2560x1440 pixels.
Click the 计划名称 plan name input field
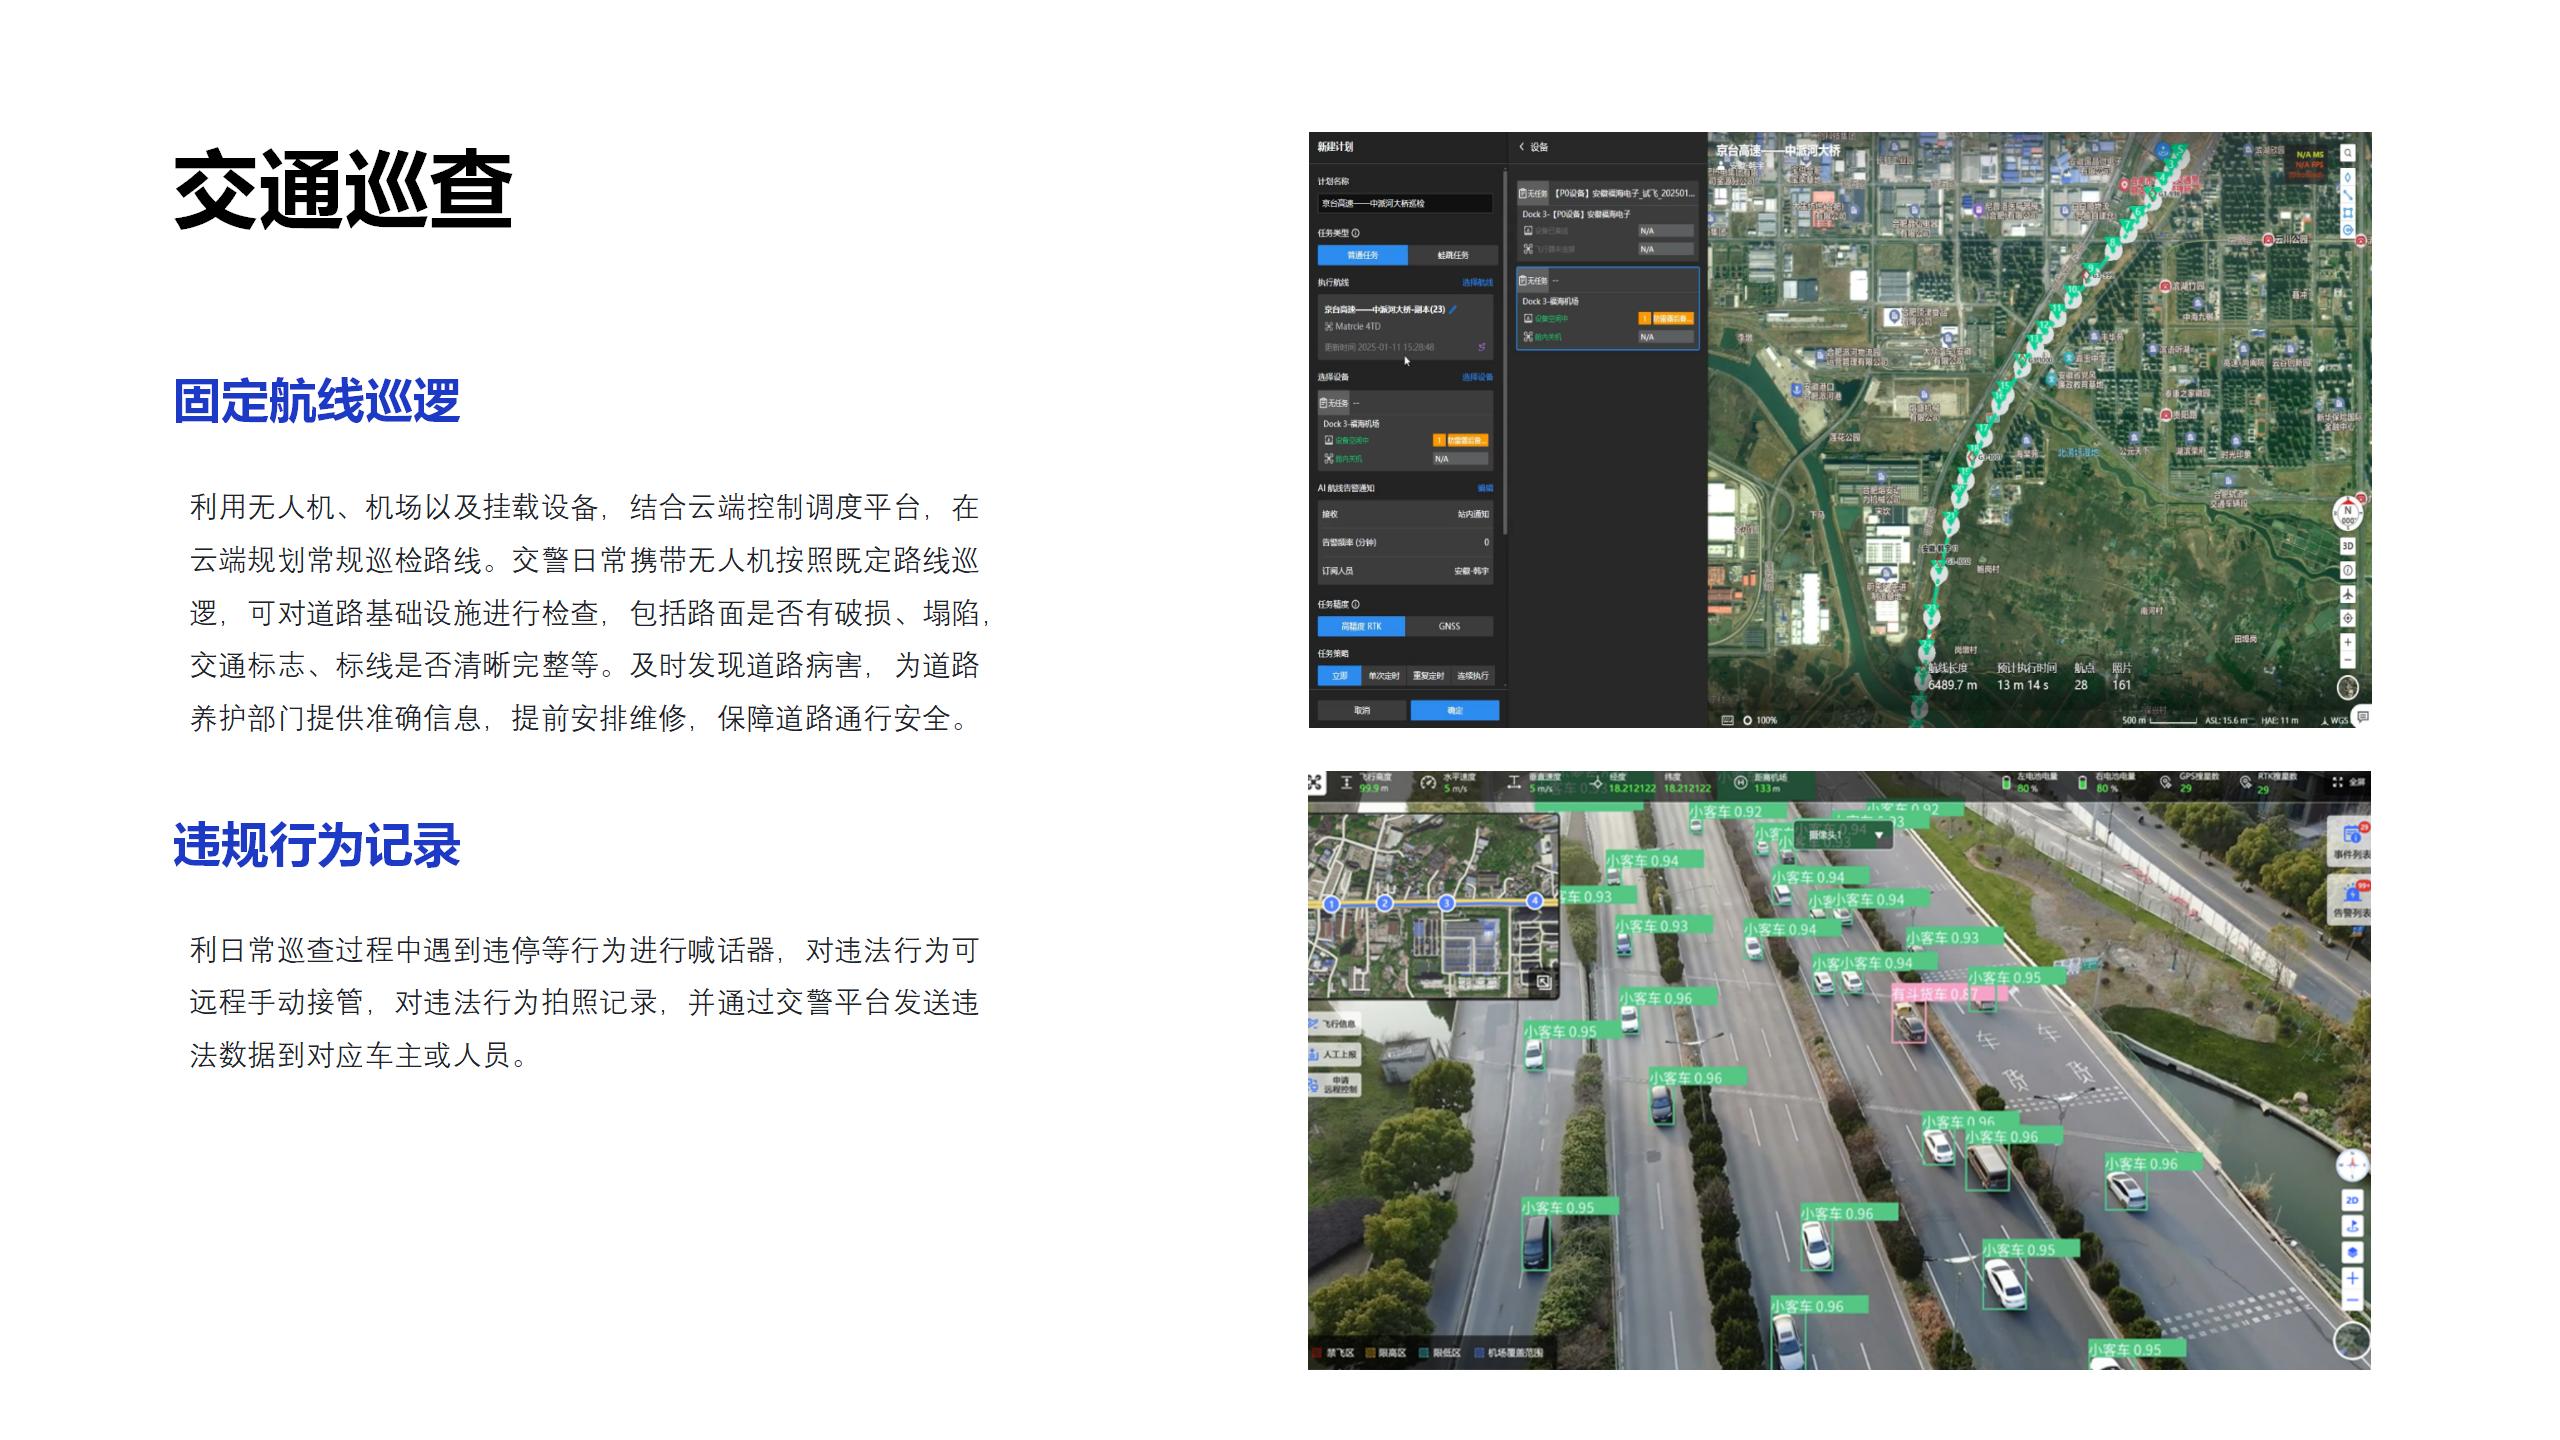(x=1405, y=203)
